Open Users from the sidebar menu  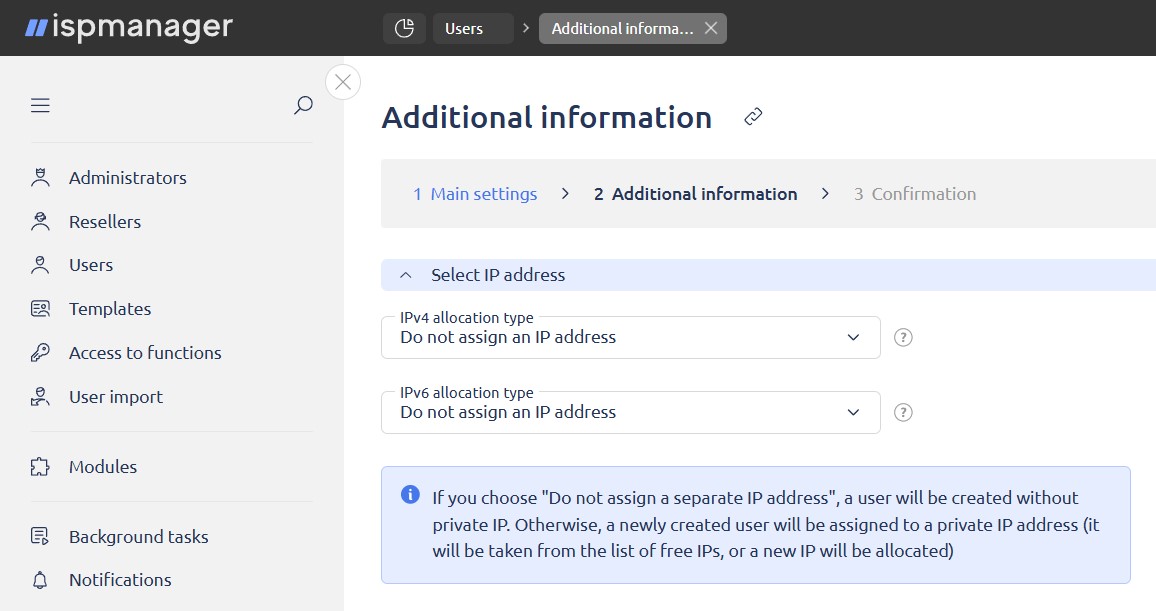91,265
